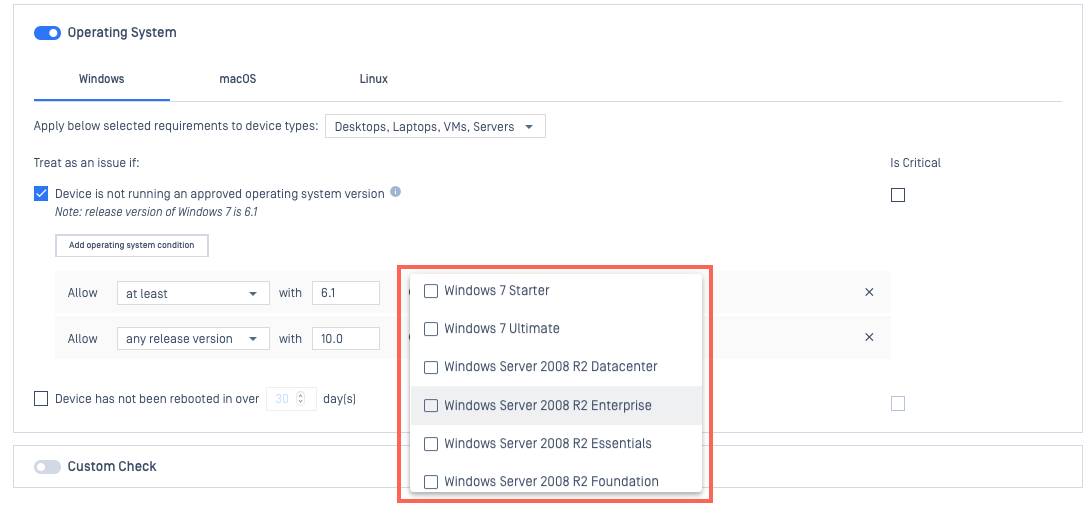Mark the reboot issue as critical
Viewport: 1086px width, 512px height.
(x=898, y=403)
